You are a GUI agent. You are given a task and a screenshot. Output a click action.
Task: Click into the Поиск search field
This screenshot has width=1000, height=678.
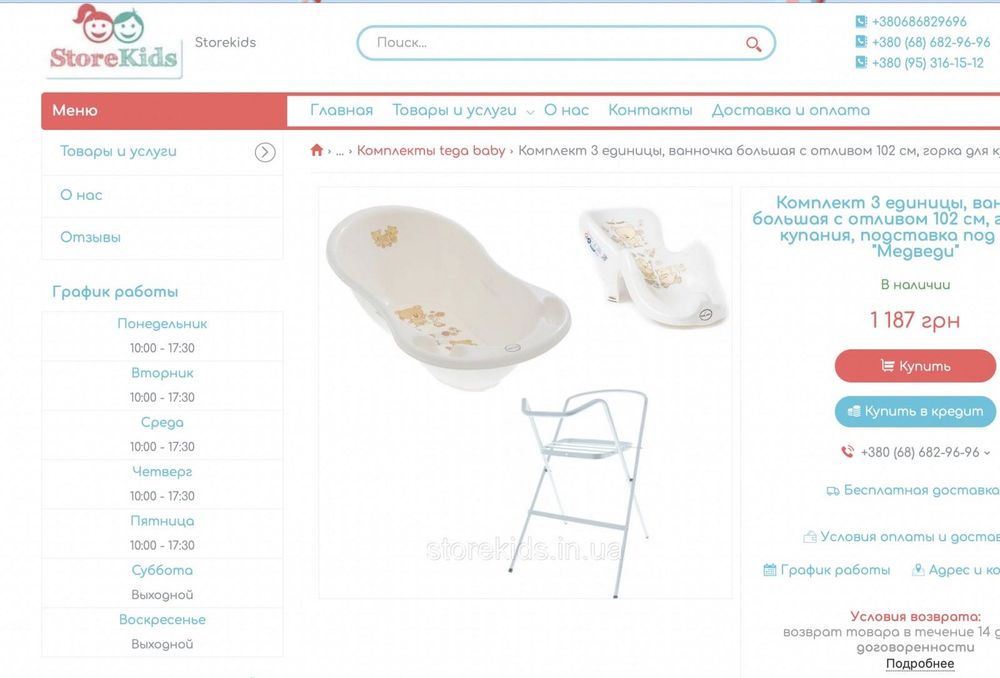coord(552,43)
